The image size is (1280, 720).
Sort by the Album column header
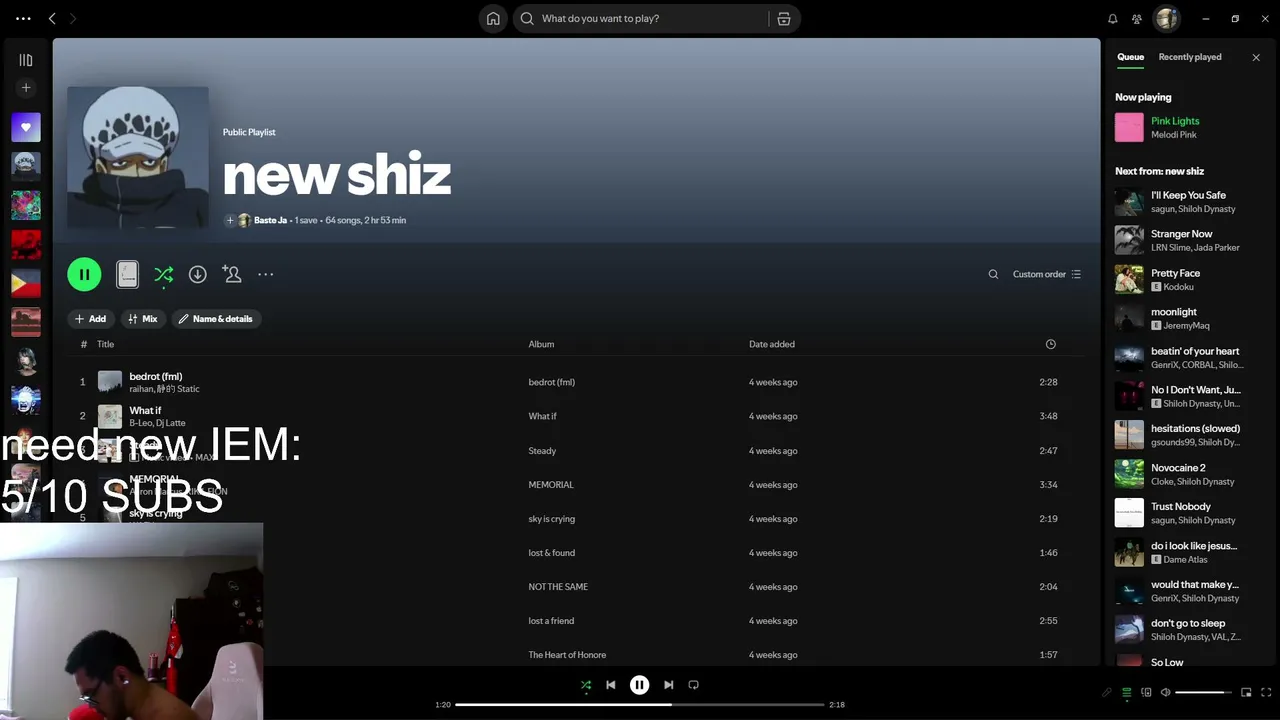541,344
